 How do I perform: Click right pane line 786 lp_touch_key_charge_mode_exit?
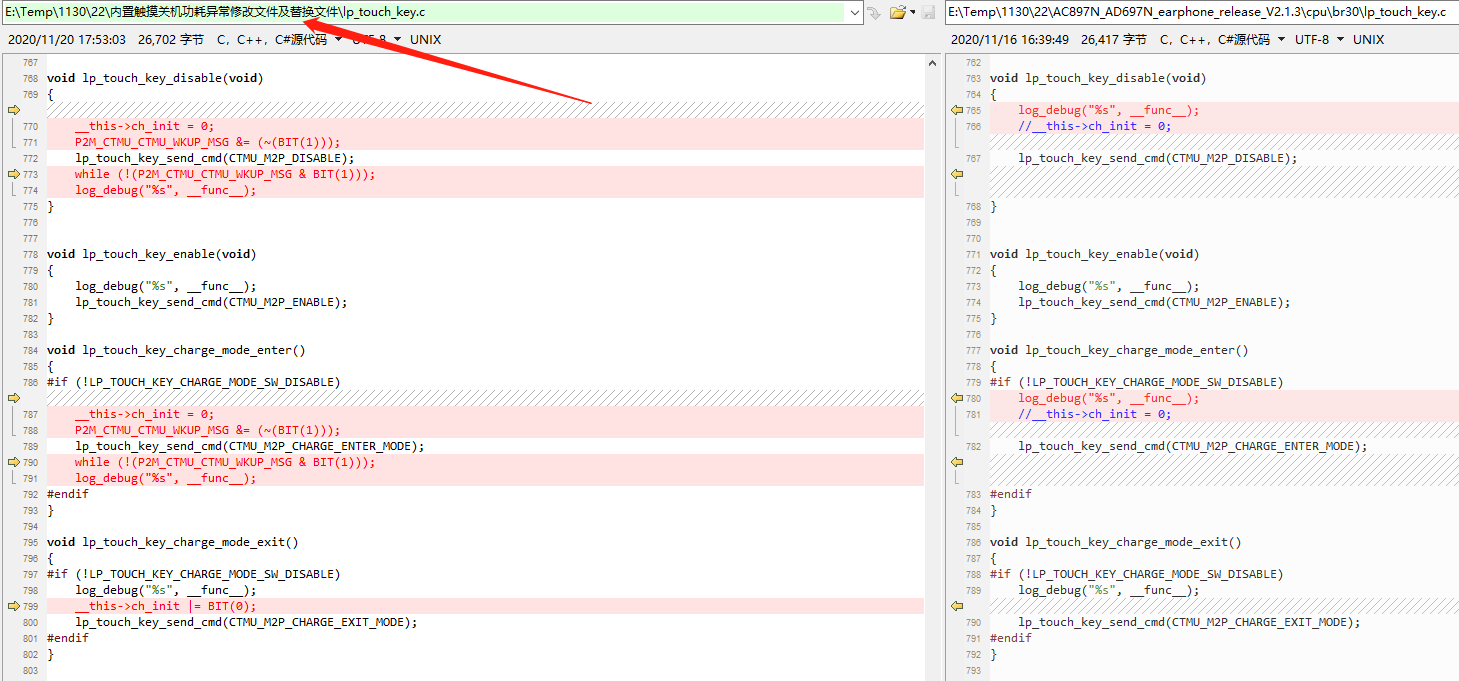1116,542
